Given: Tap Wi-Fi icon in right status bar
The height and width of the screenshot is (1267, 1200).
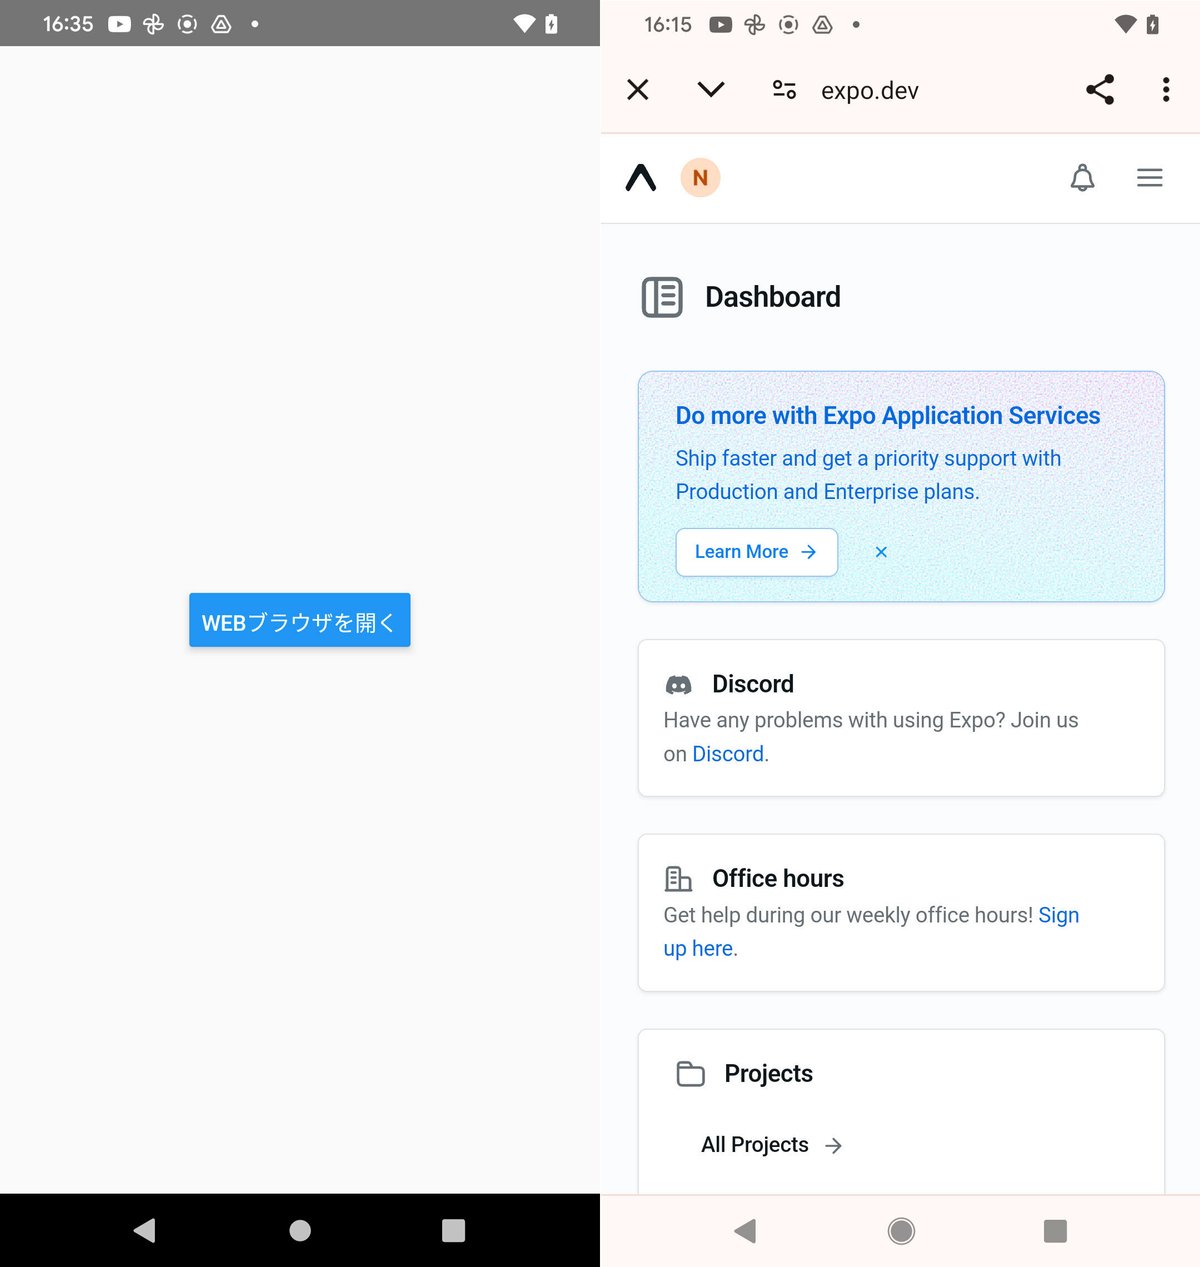Looking at the screenshot, I should pos(1126,24).
